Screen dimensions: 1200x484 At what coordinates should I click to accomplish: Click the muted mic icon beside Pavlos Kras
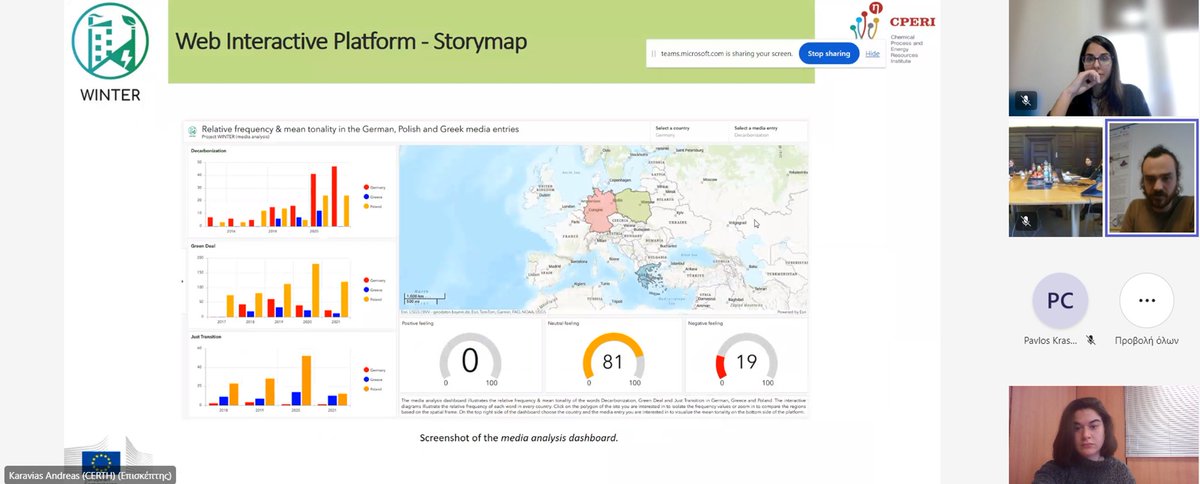pos(1091,340)
